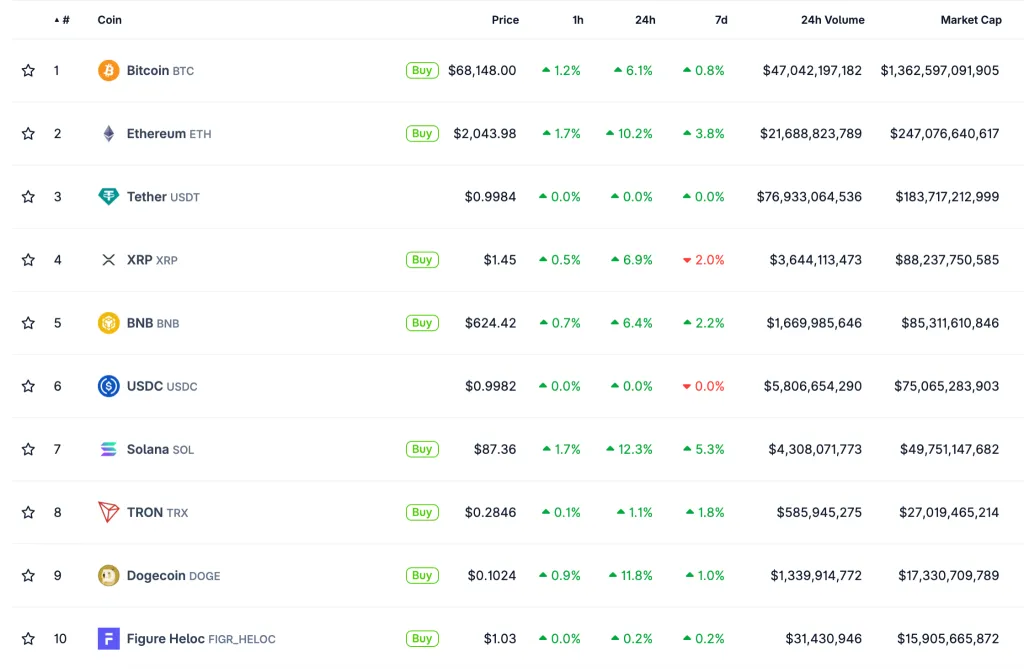Click the Ethereum diamond logo icon
This screenshot has height=669, width=1024.
point(108,134)
